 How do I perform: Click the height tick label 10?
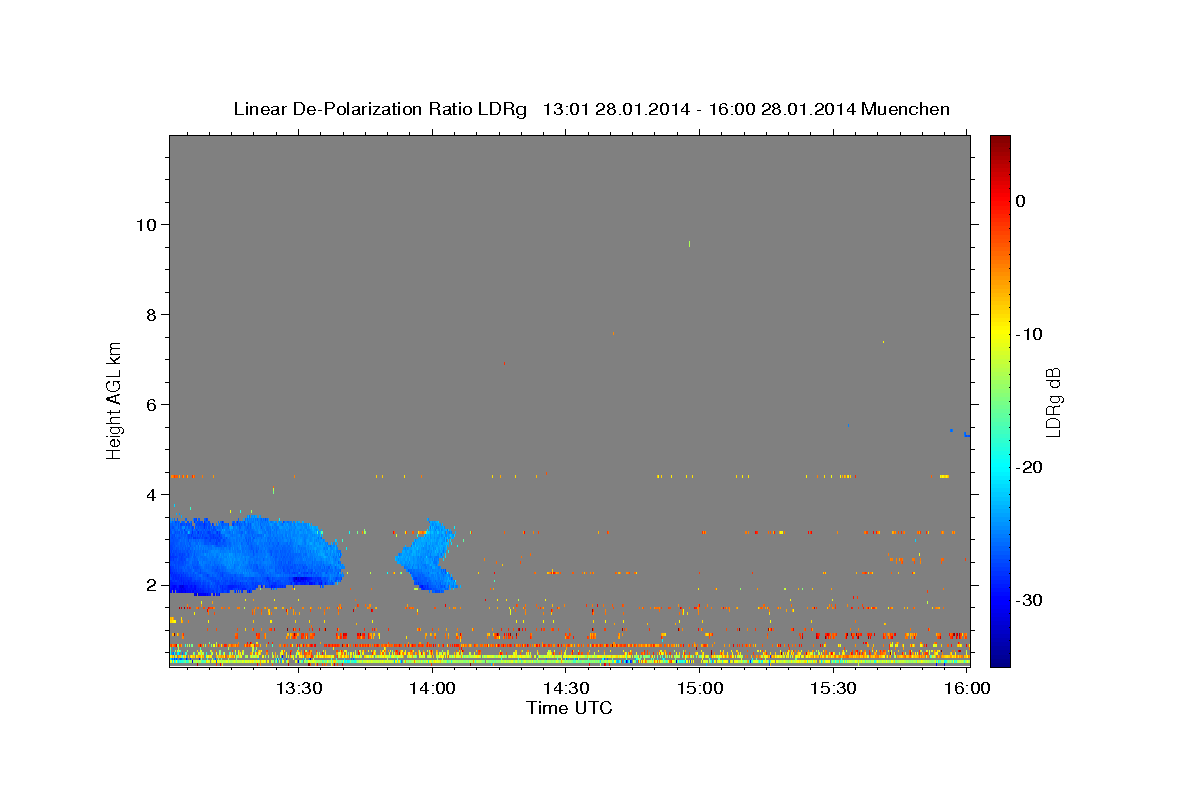(x=147, y=224)
